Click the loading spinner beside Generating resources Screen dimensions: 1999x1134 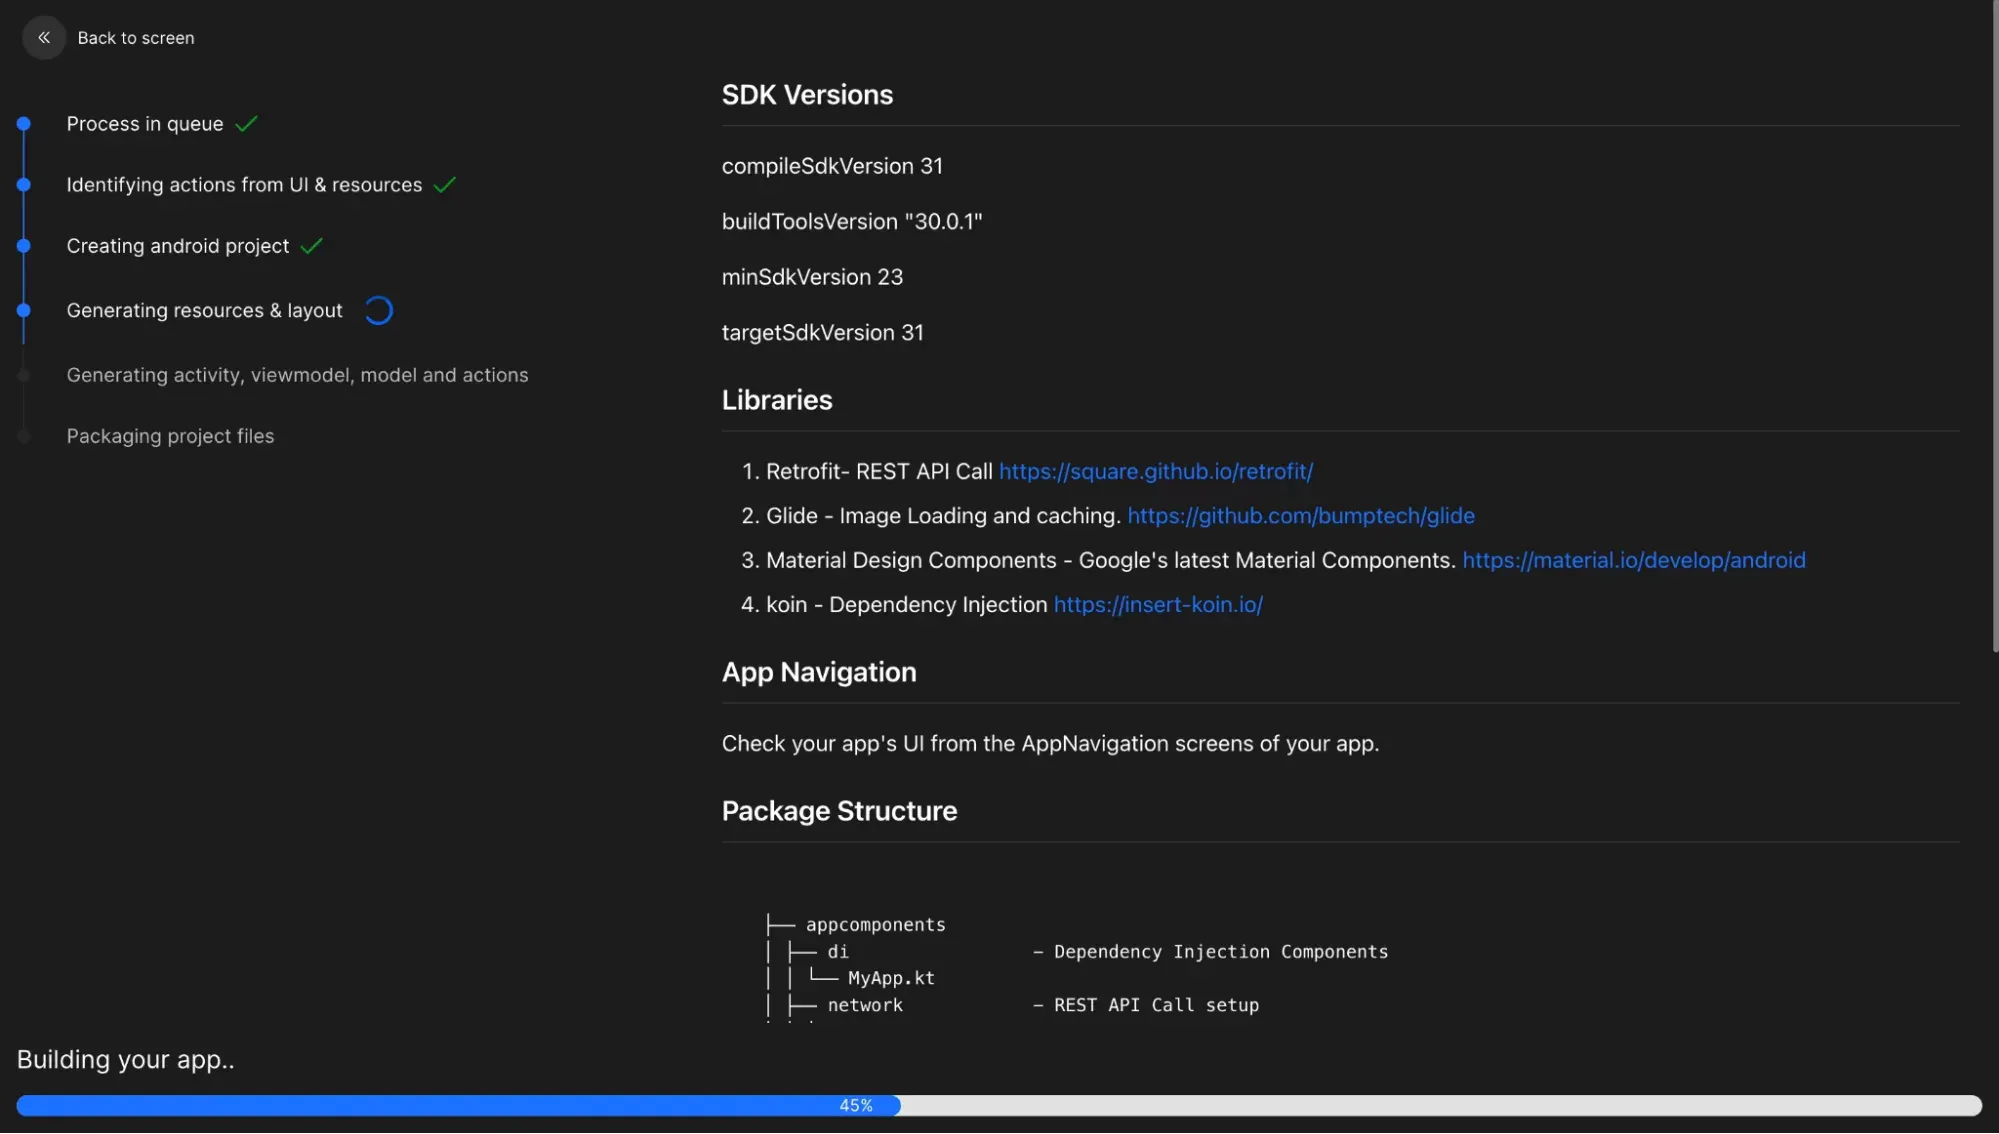[379, 311]
